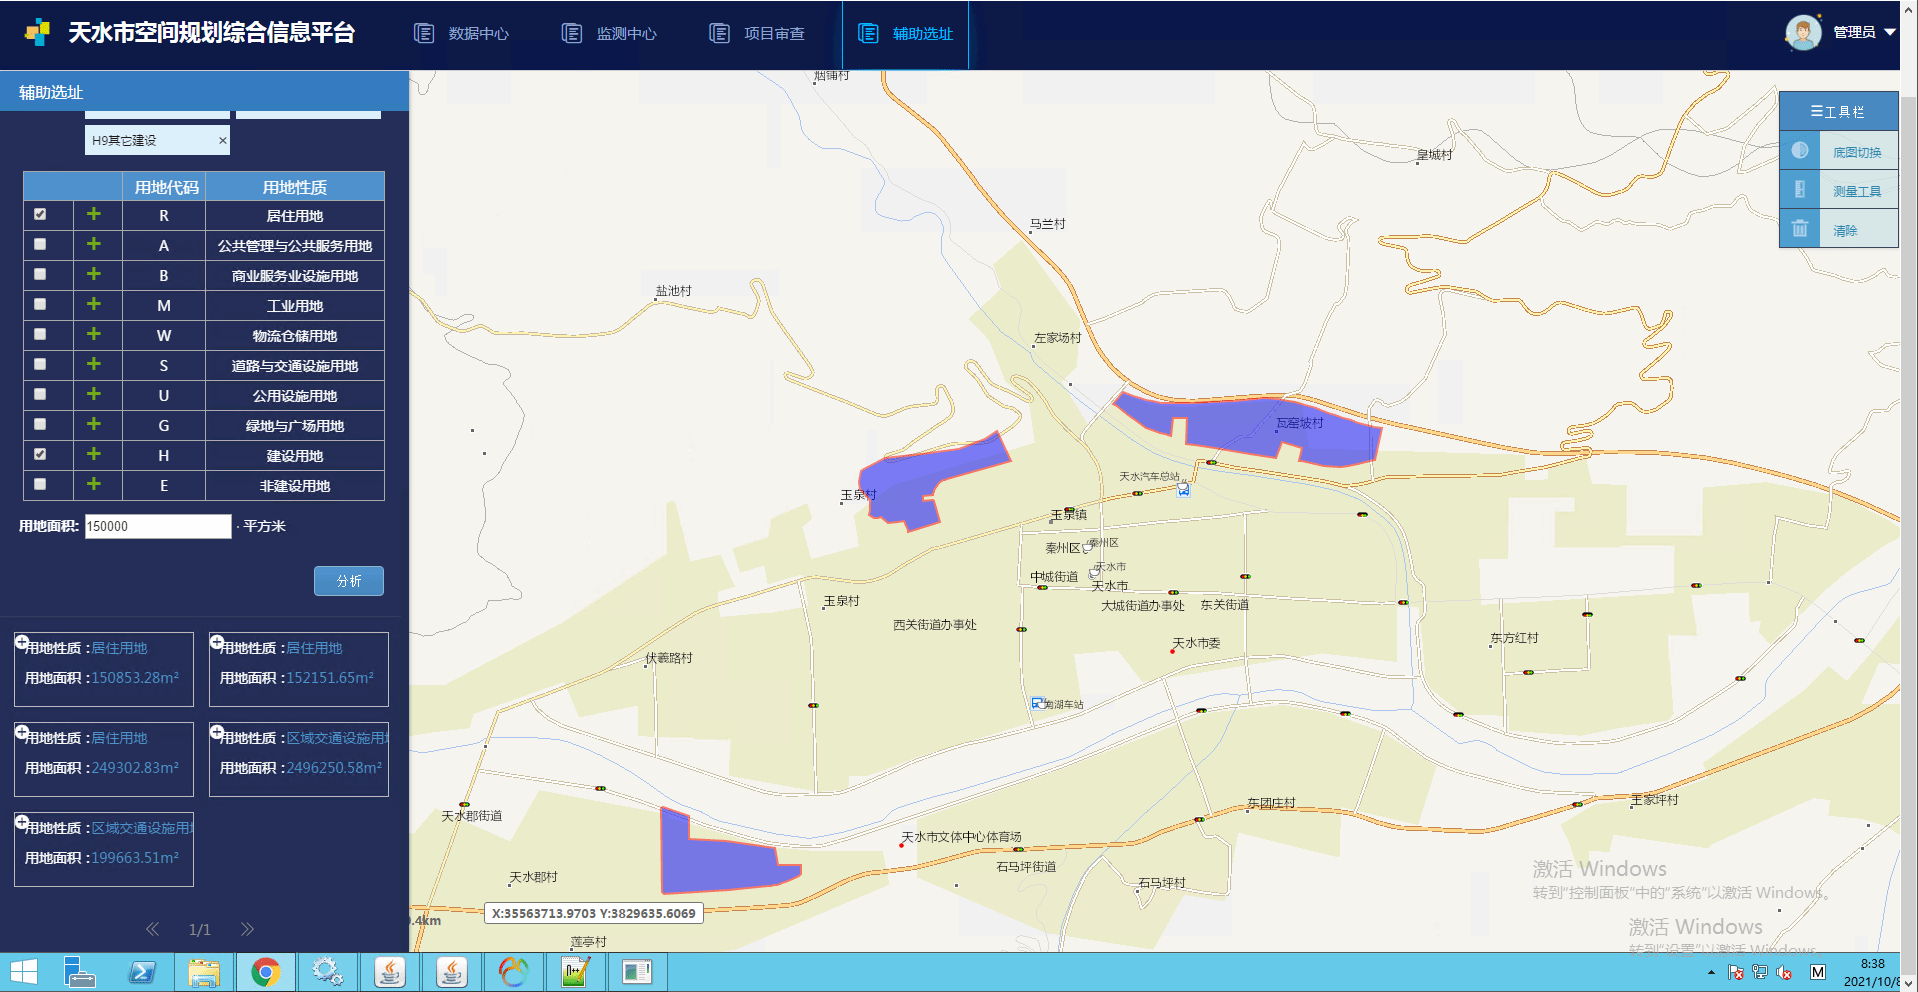Check the A 公共管理与公共服务用地 checkbox
1918x992 pixels.
pos(40,244)
